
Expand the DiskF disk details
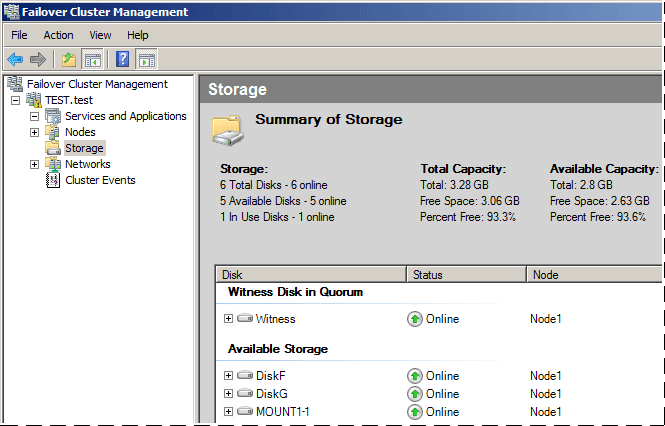coord(228,376)
